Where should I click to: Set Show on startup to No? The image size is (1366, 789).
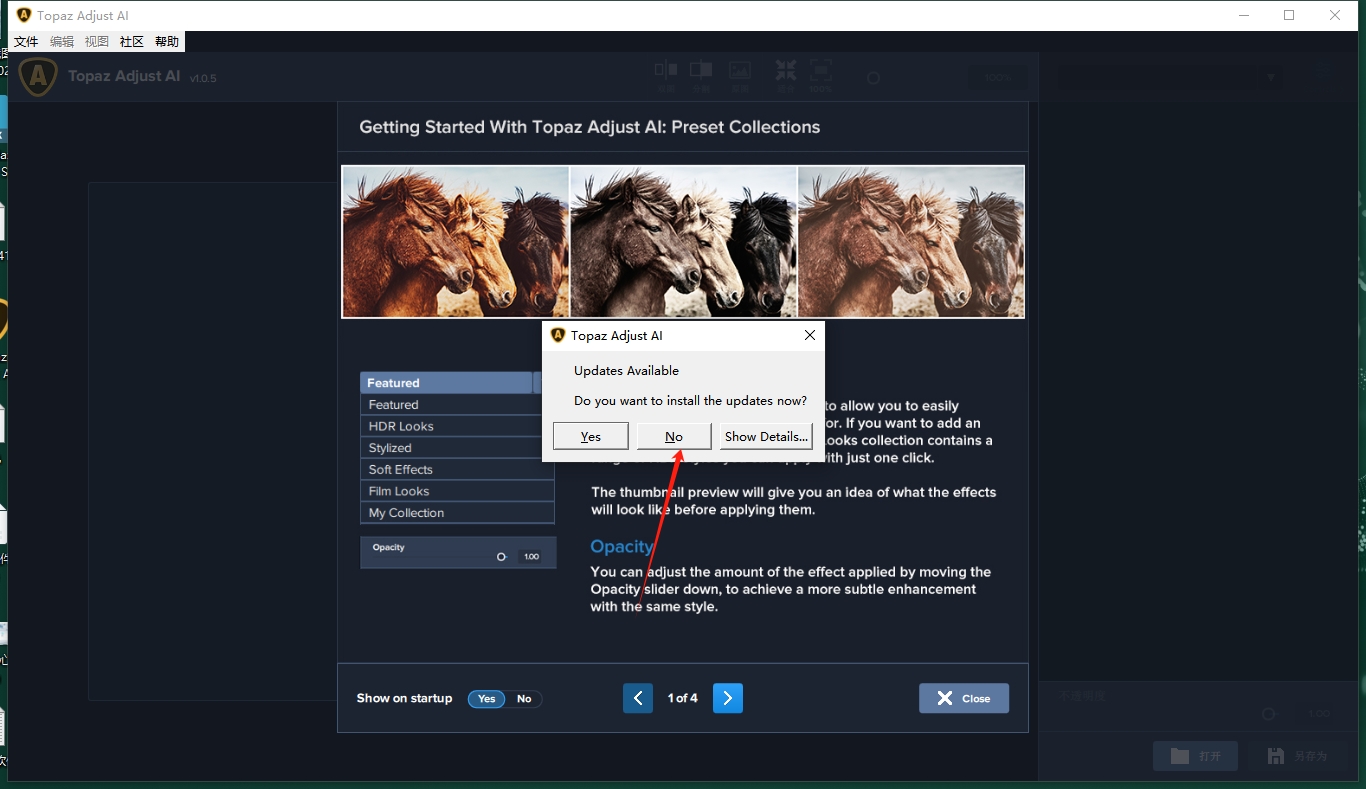point(524,699)
